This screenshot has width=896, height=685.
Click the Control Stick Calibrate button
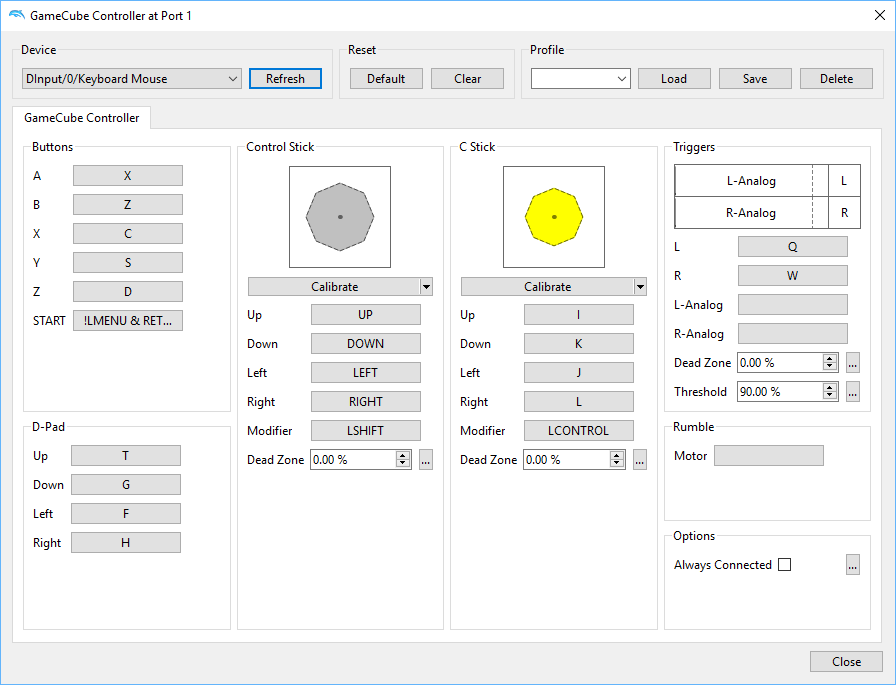334,287
